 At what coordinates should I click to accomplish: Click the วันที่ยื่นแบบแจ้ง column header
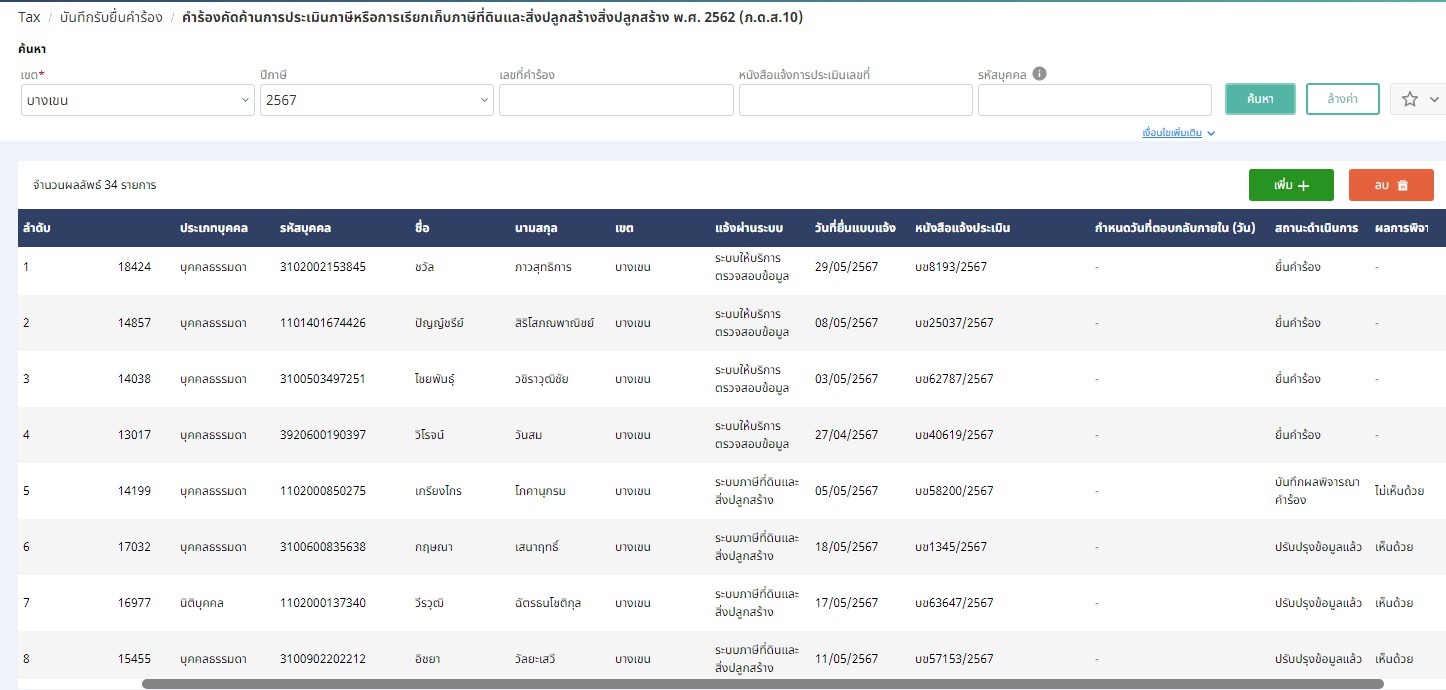[855, 228]
